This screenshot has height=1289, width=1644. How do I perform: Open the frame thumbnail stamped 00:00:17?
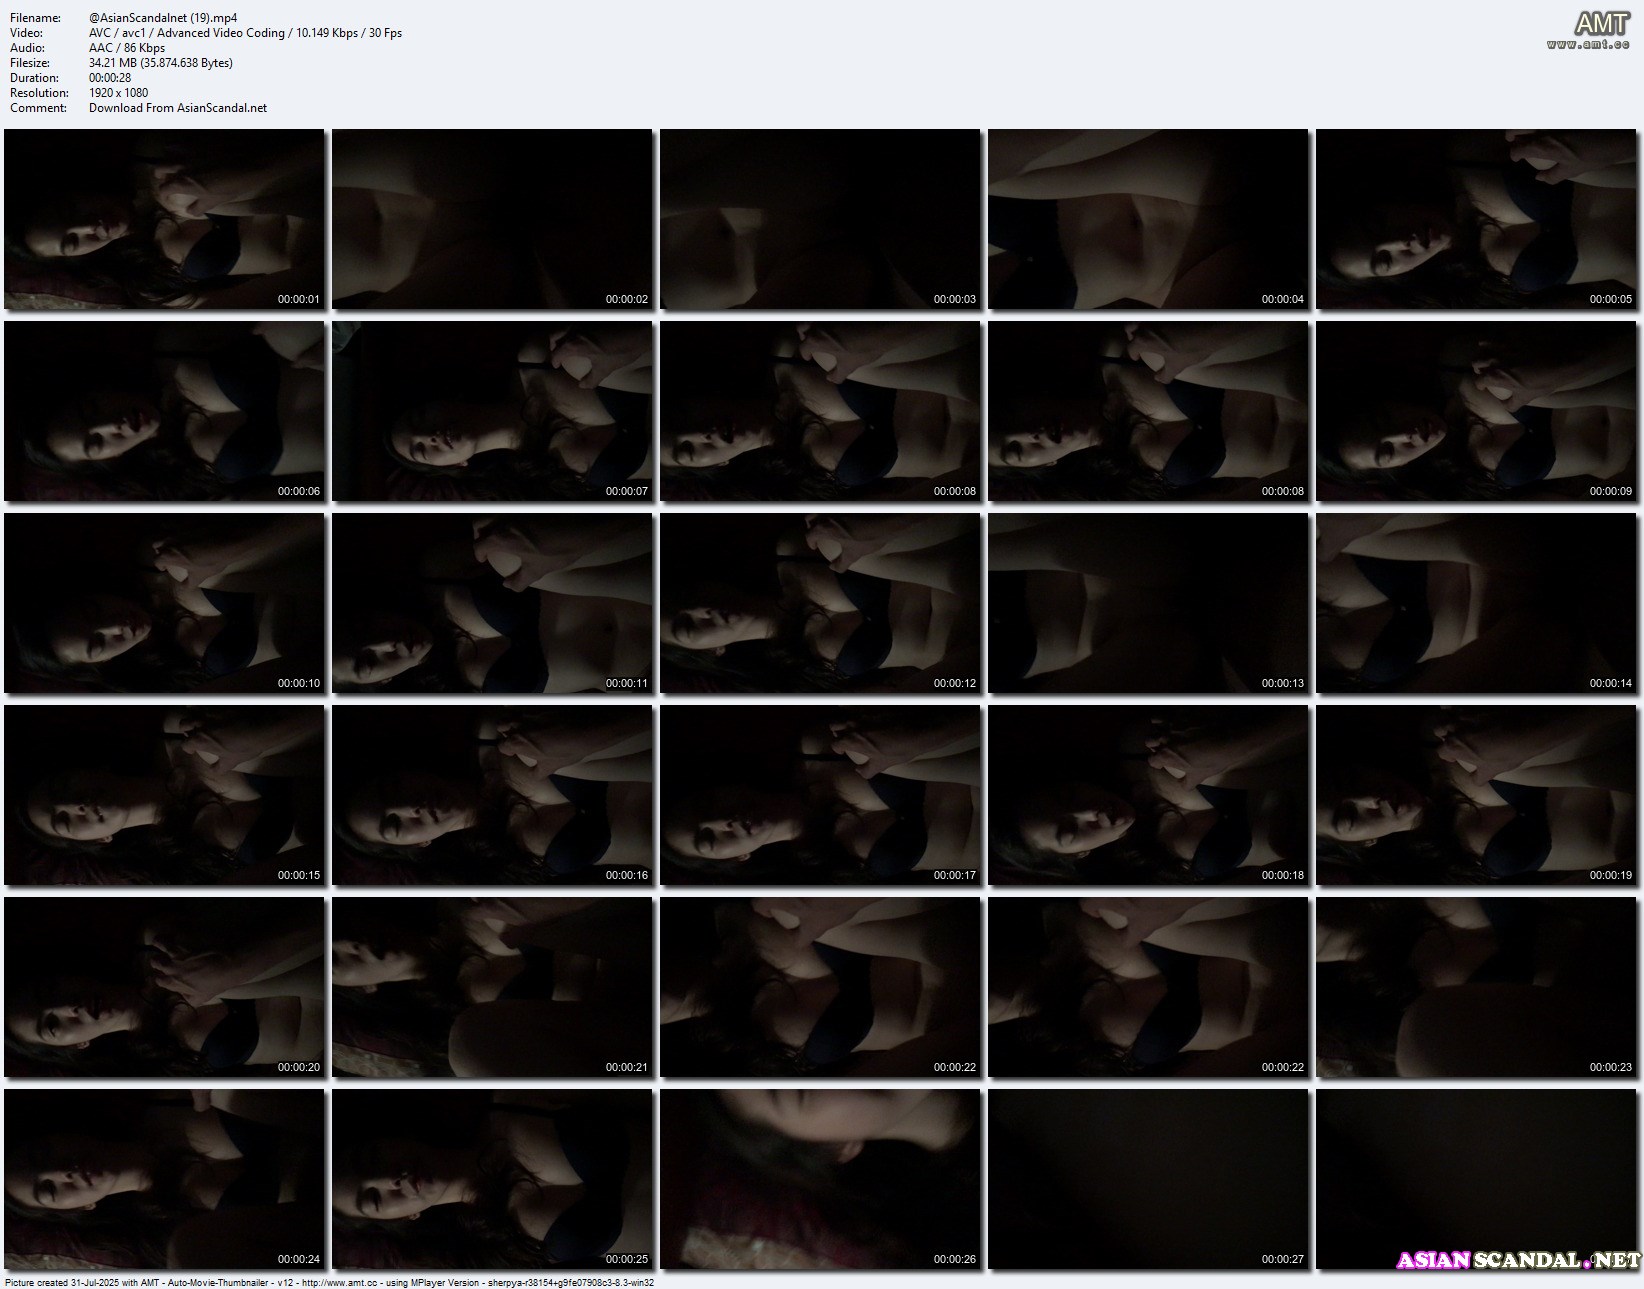pos(820,795)
